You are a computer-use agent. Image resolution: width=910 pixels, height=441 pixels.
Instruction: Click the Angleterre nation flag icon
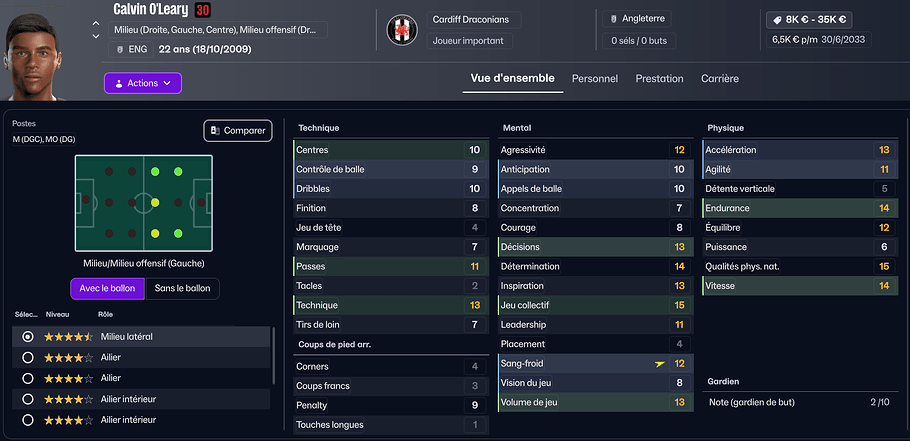coord(612,19)
